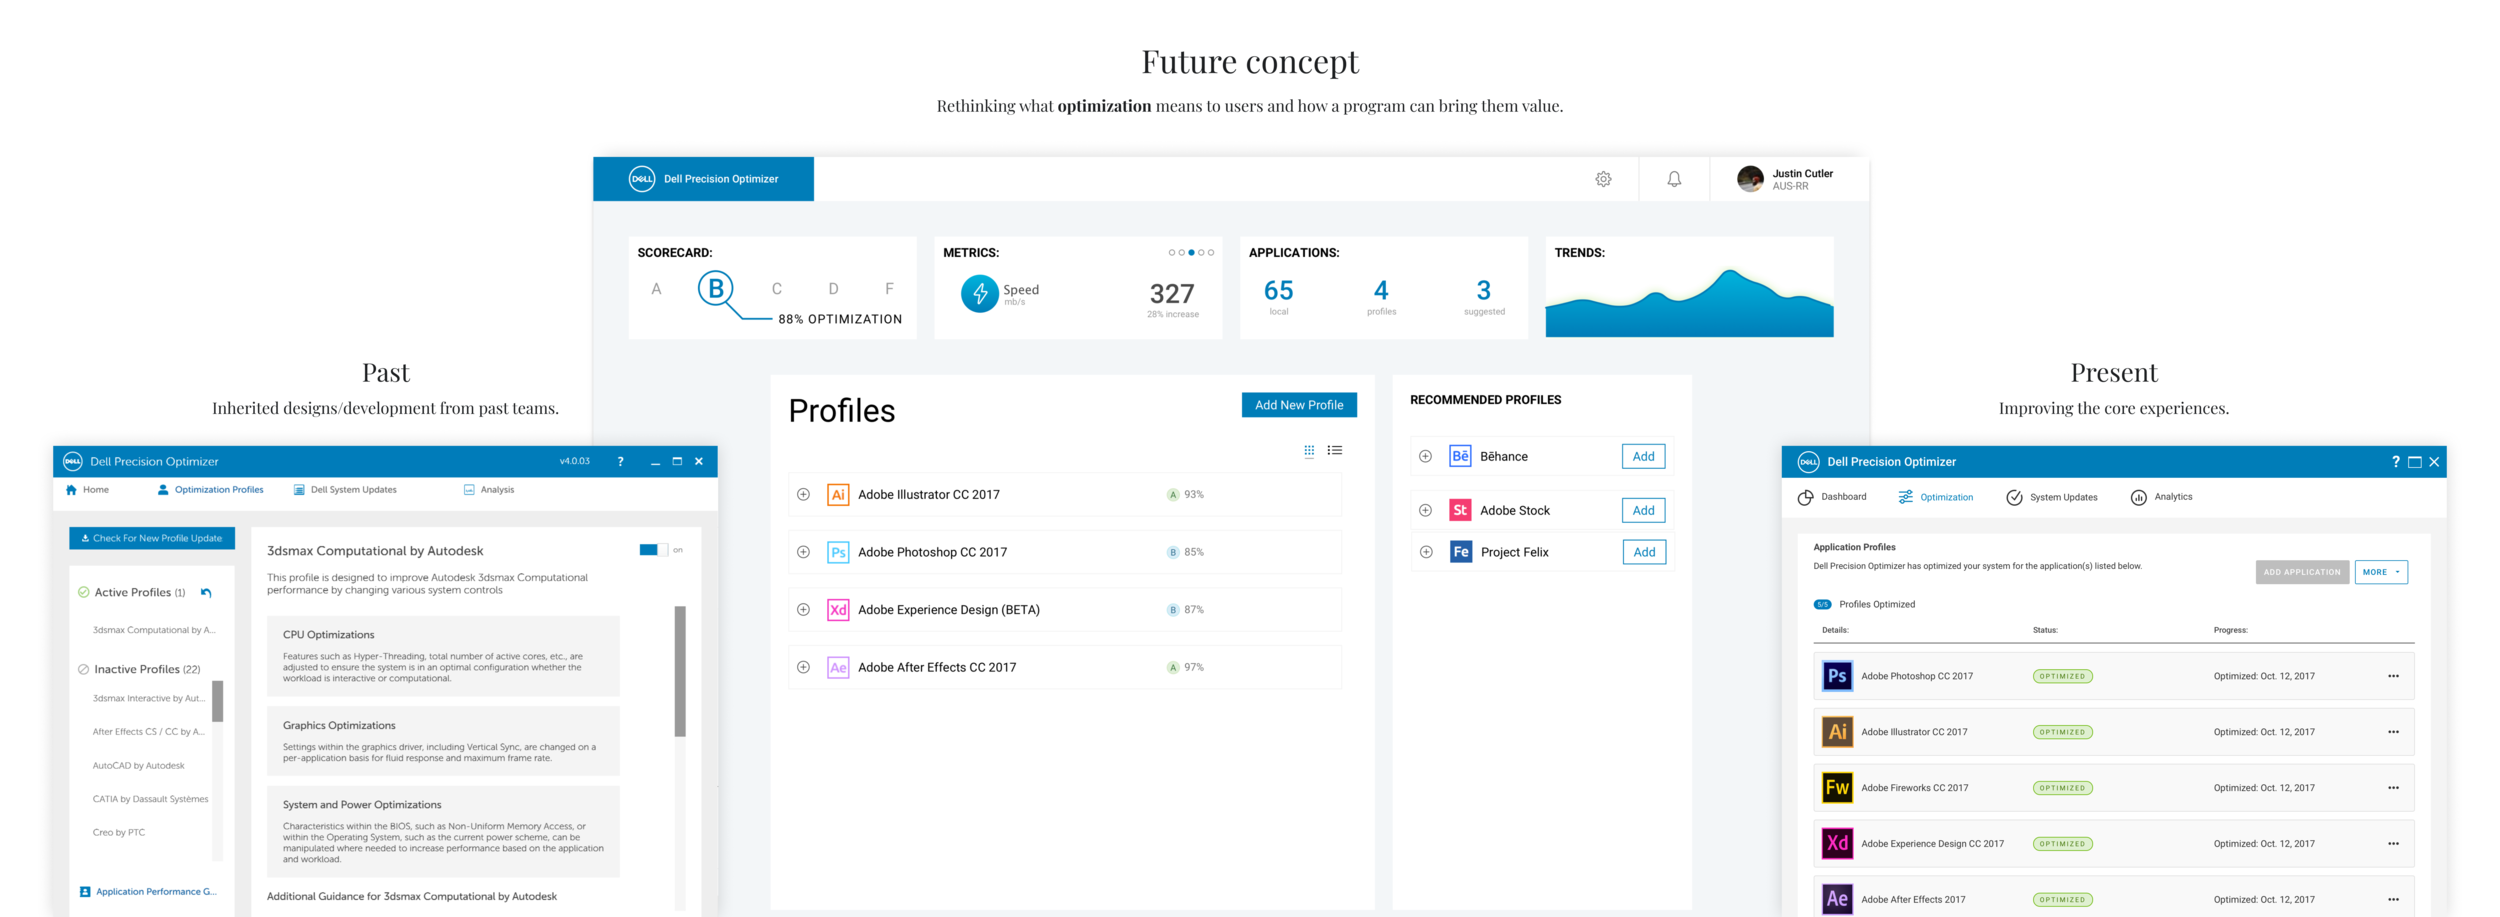This screenshot has height=917, width=2500.
Task: Toggle the 3dsmax Computational profile on/off switch
Action: pyautogui.click(x=653, y=550)
